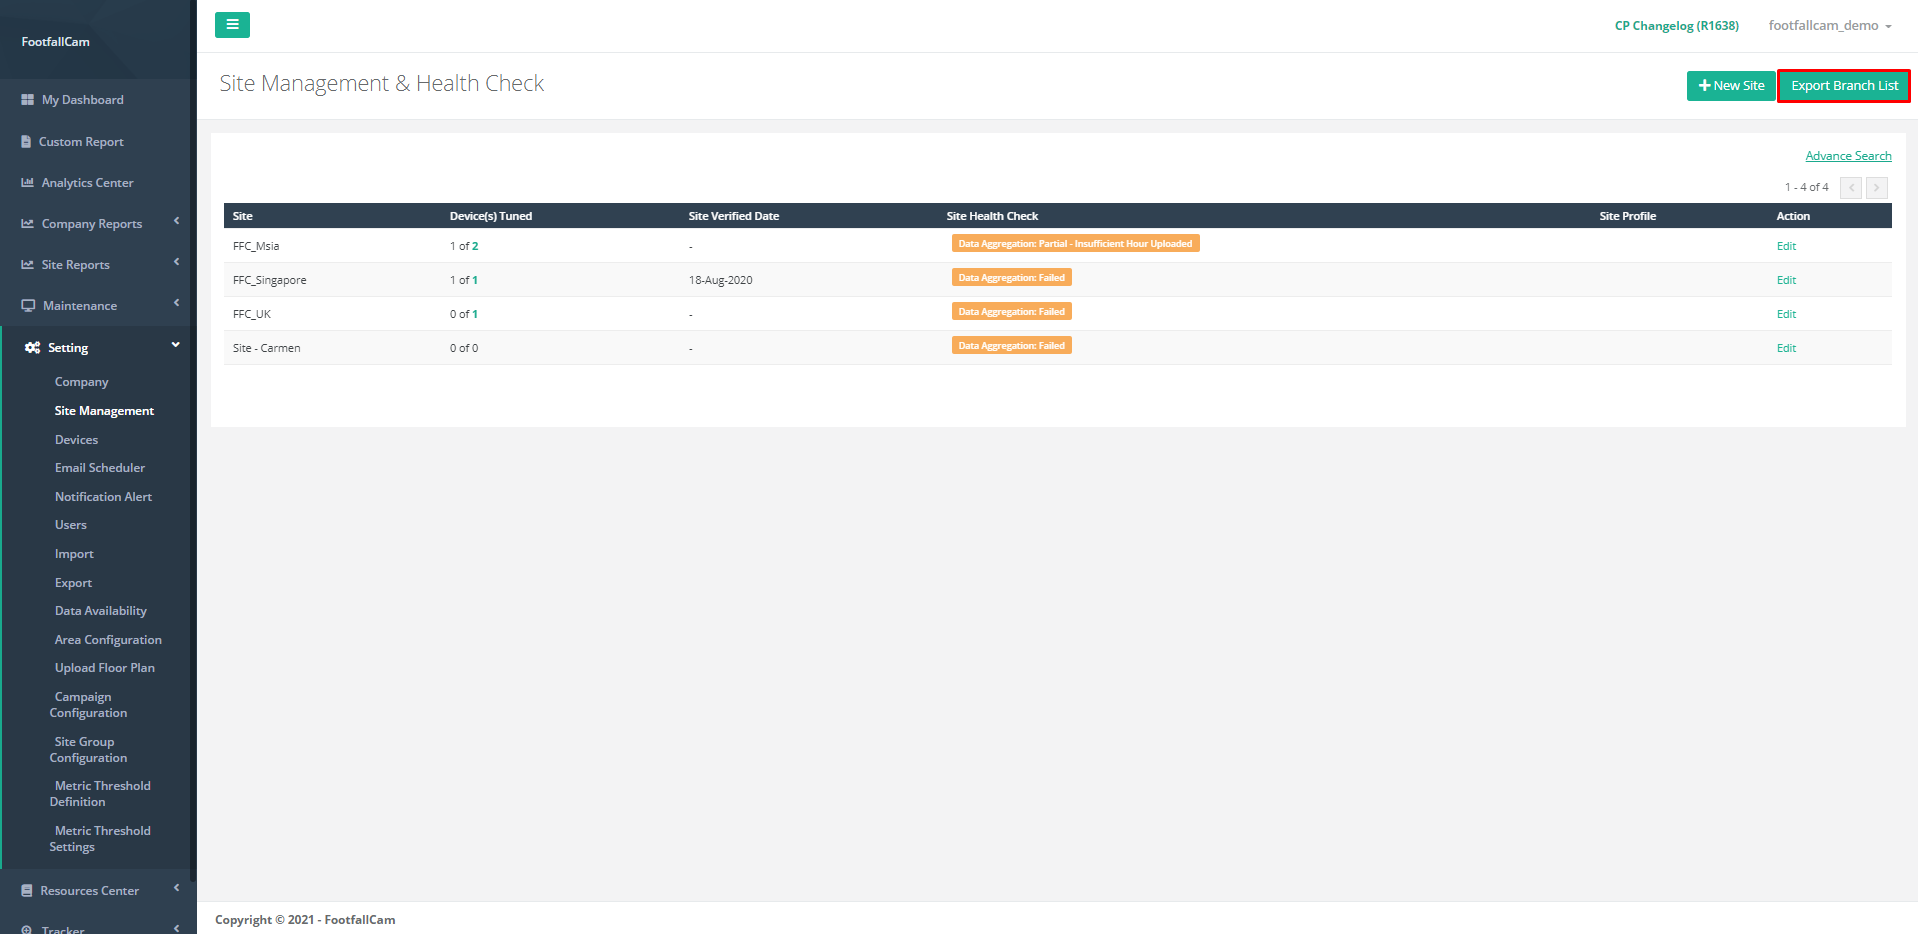
Task: Click the Setting gears icon
Action: tap(33, 348)
